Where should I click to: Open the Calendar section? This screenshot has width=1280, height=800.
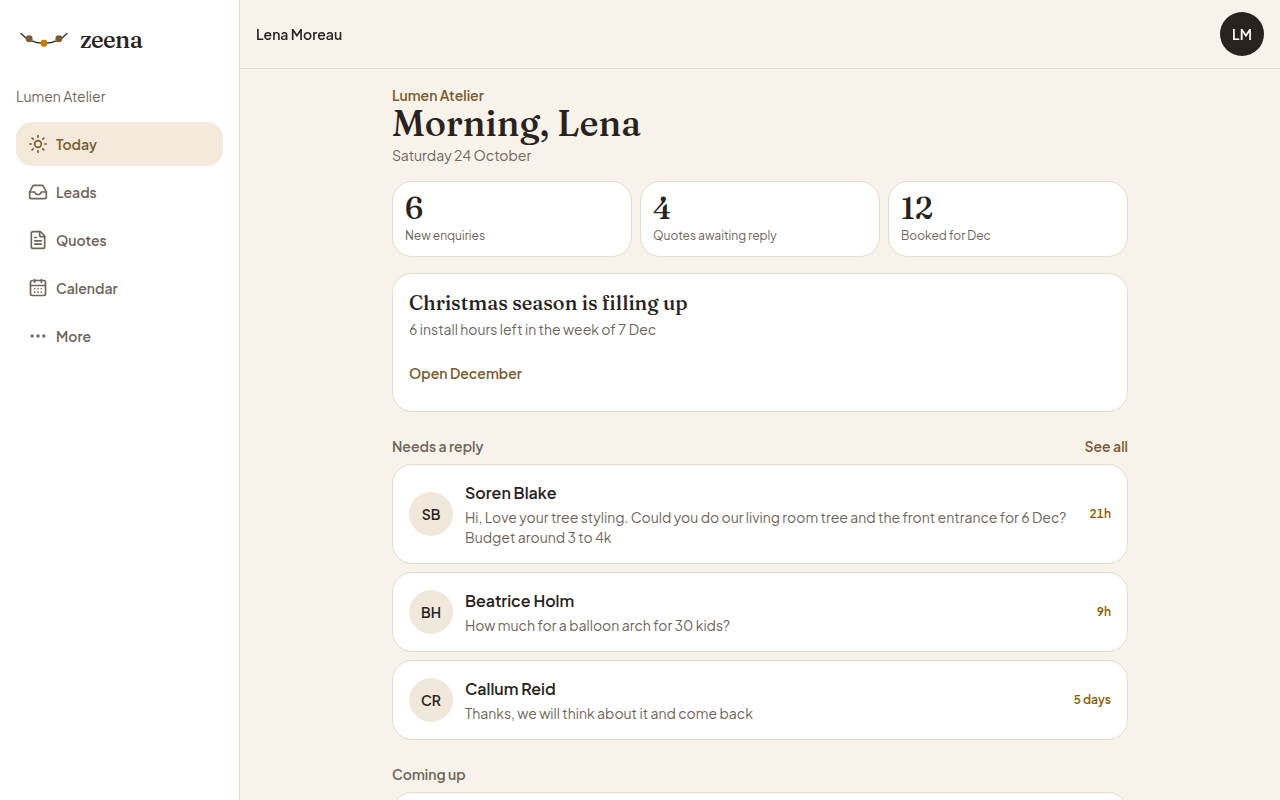[x=119, y=288]
